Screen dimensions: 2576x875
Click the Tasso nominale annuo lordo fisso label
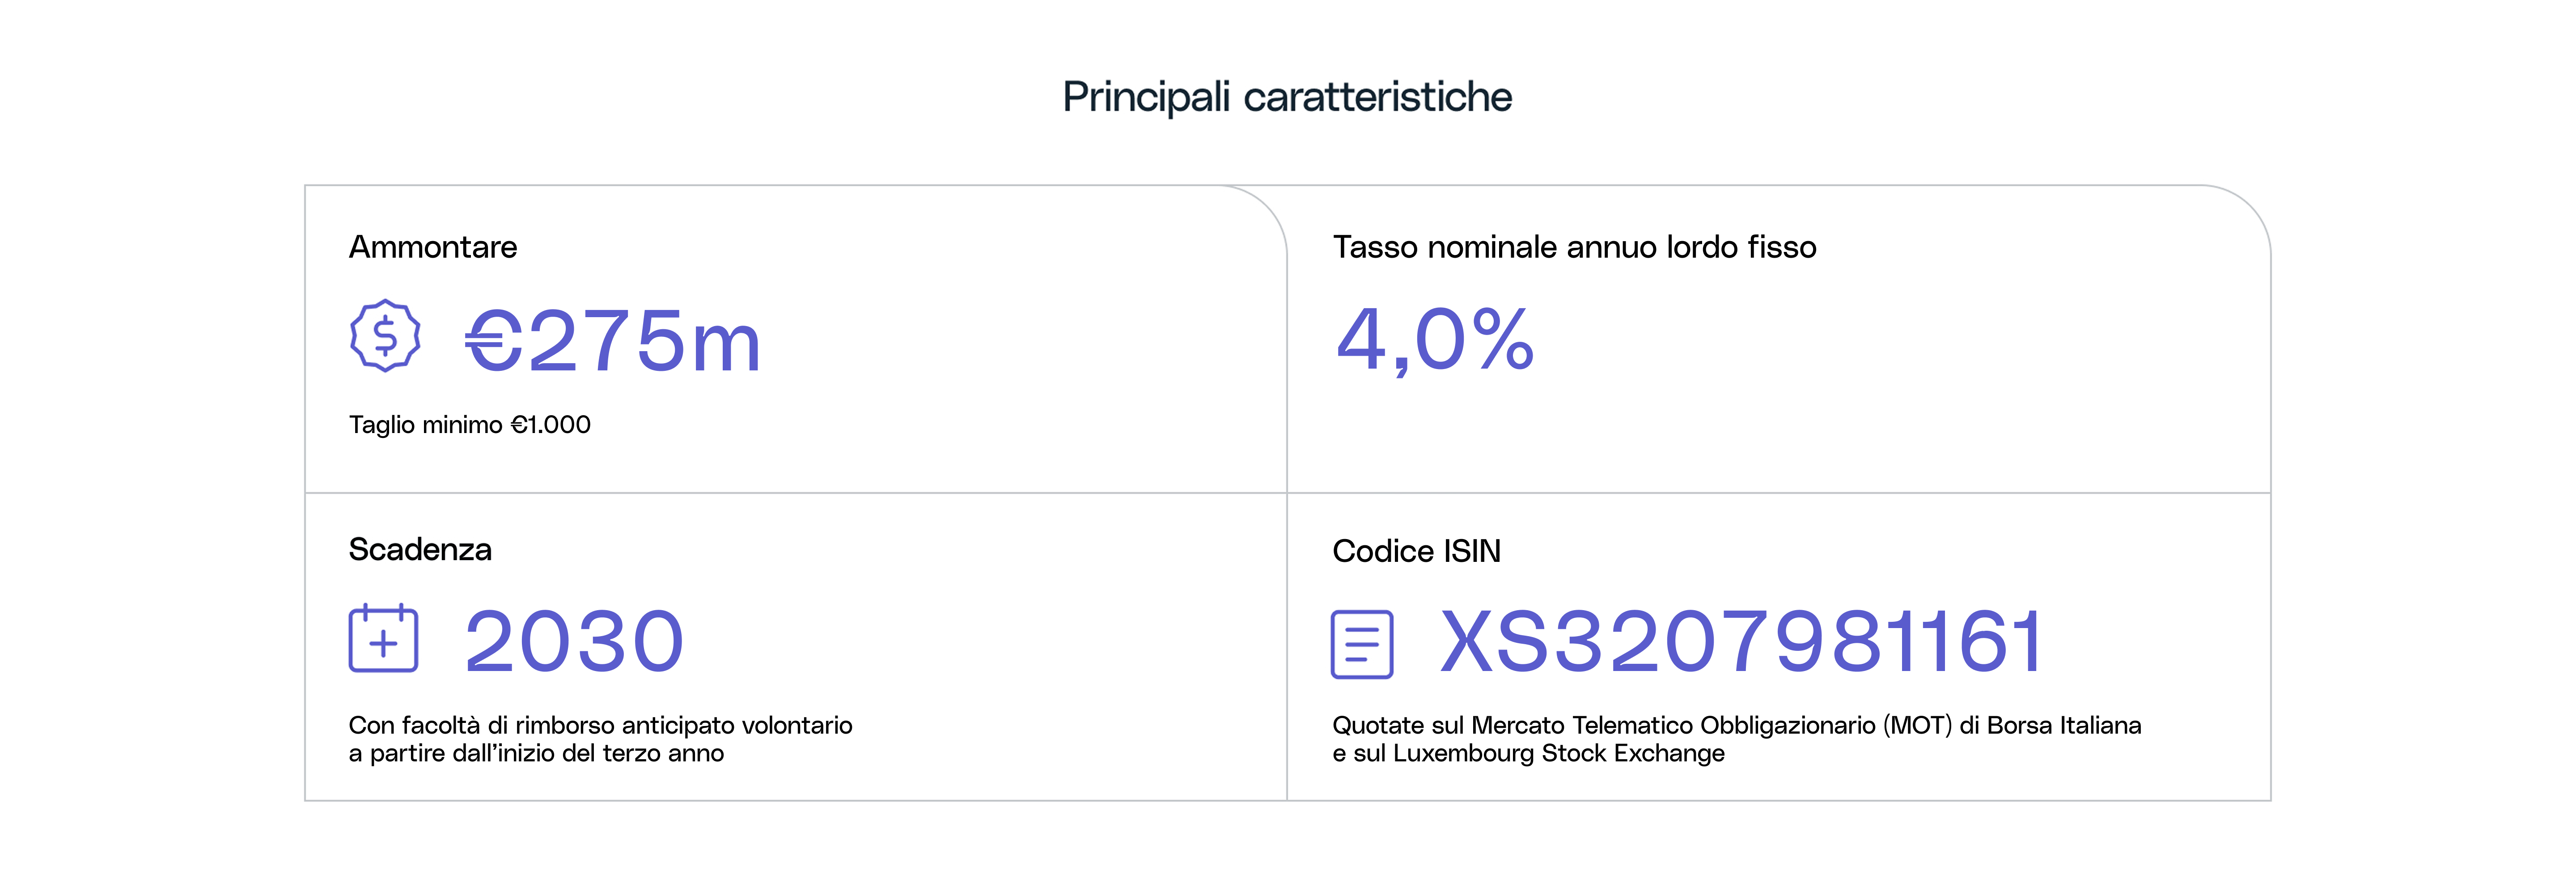tap(1574, 247)
